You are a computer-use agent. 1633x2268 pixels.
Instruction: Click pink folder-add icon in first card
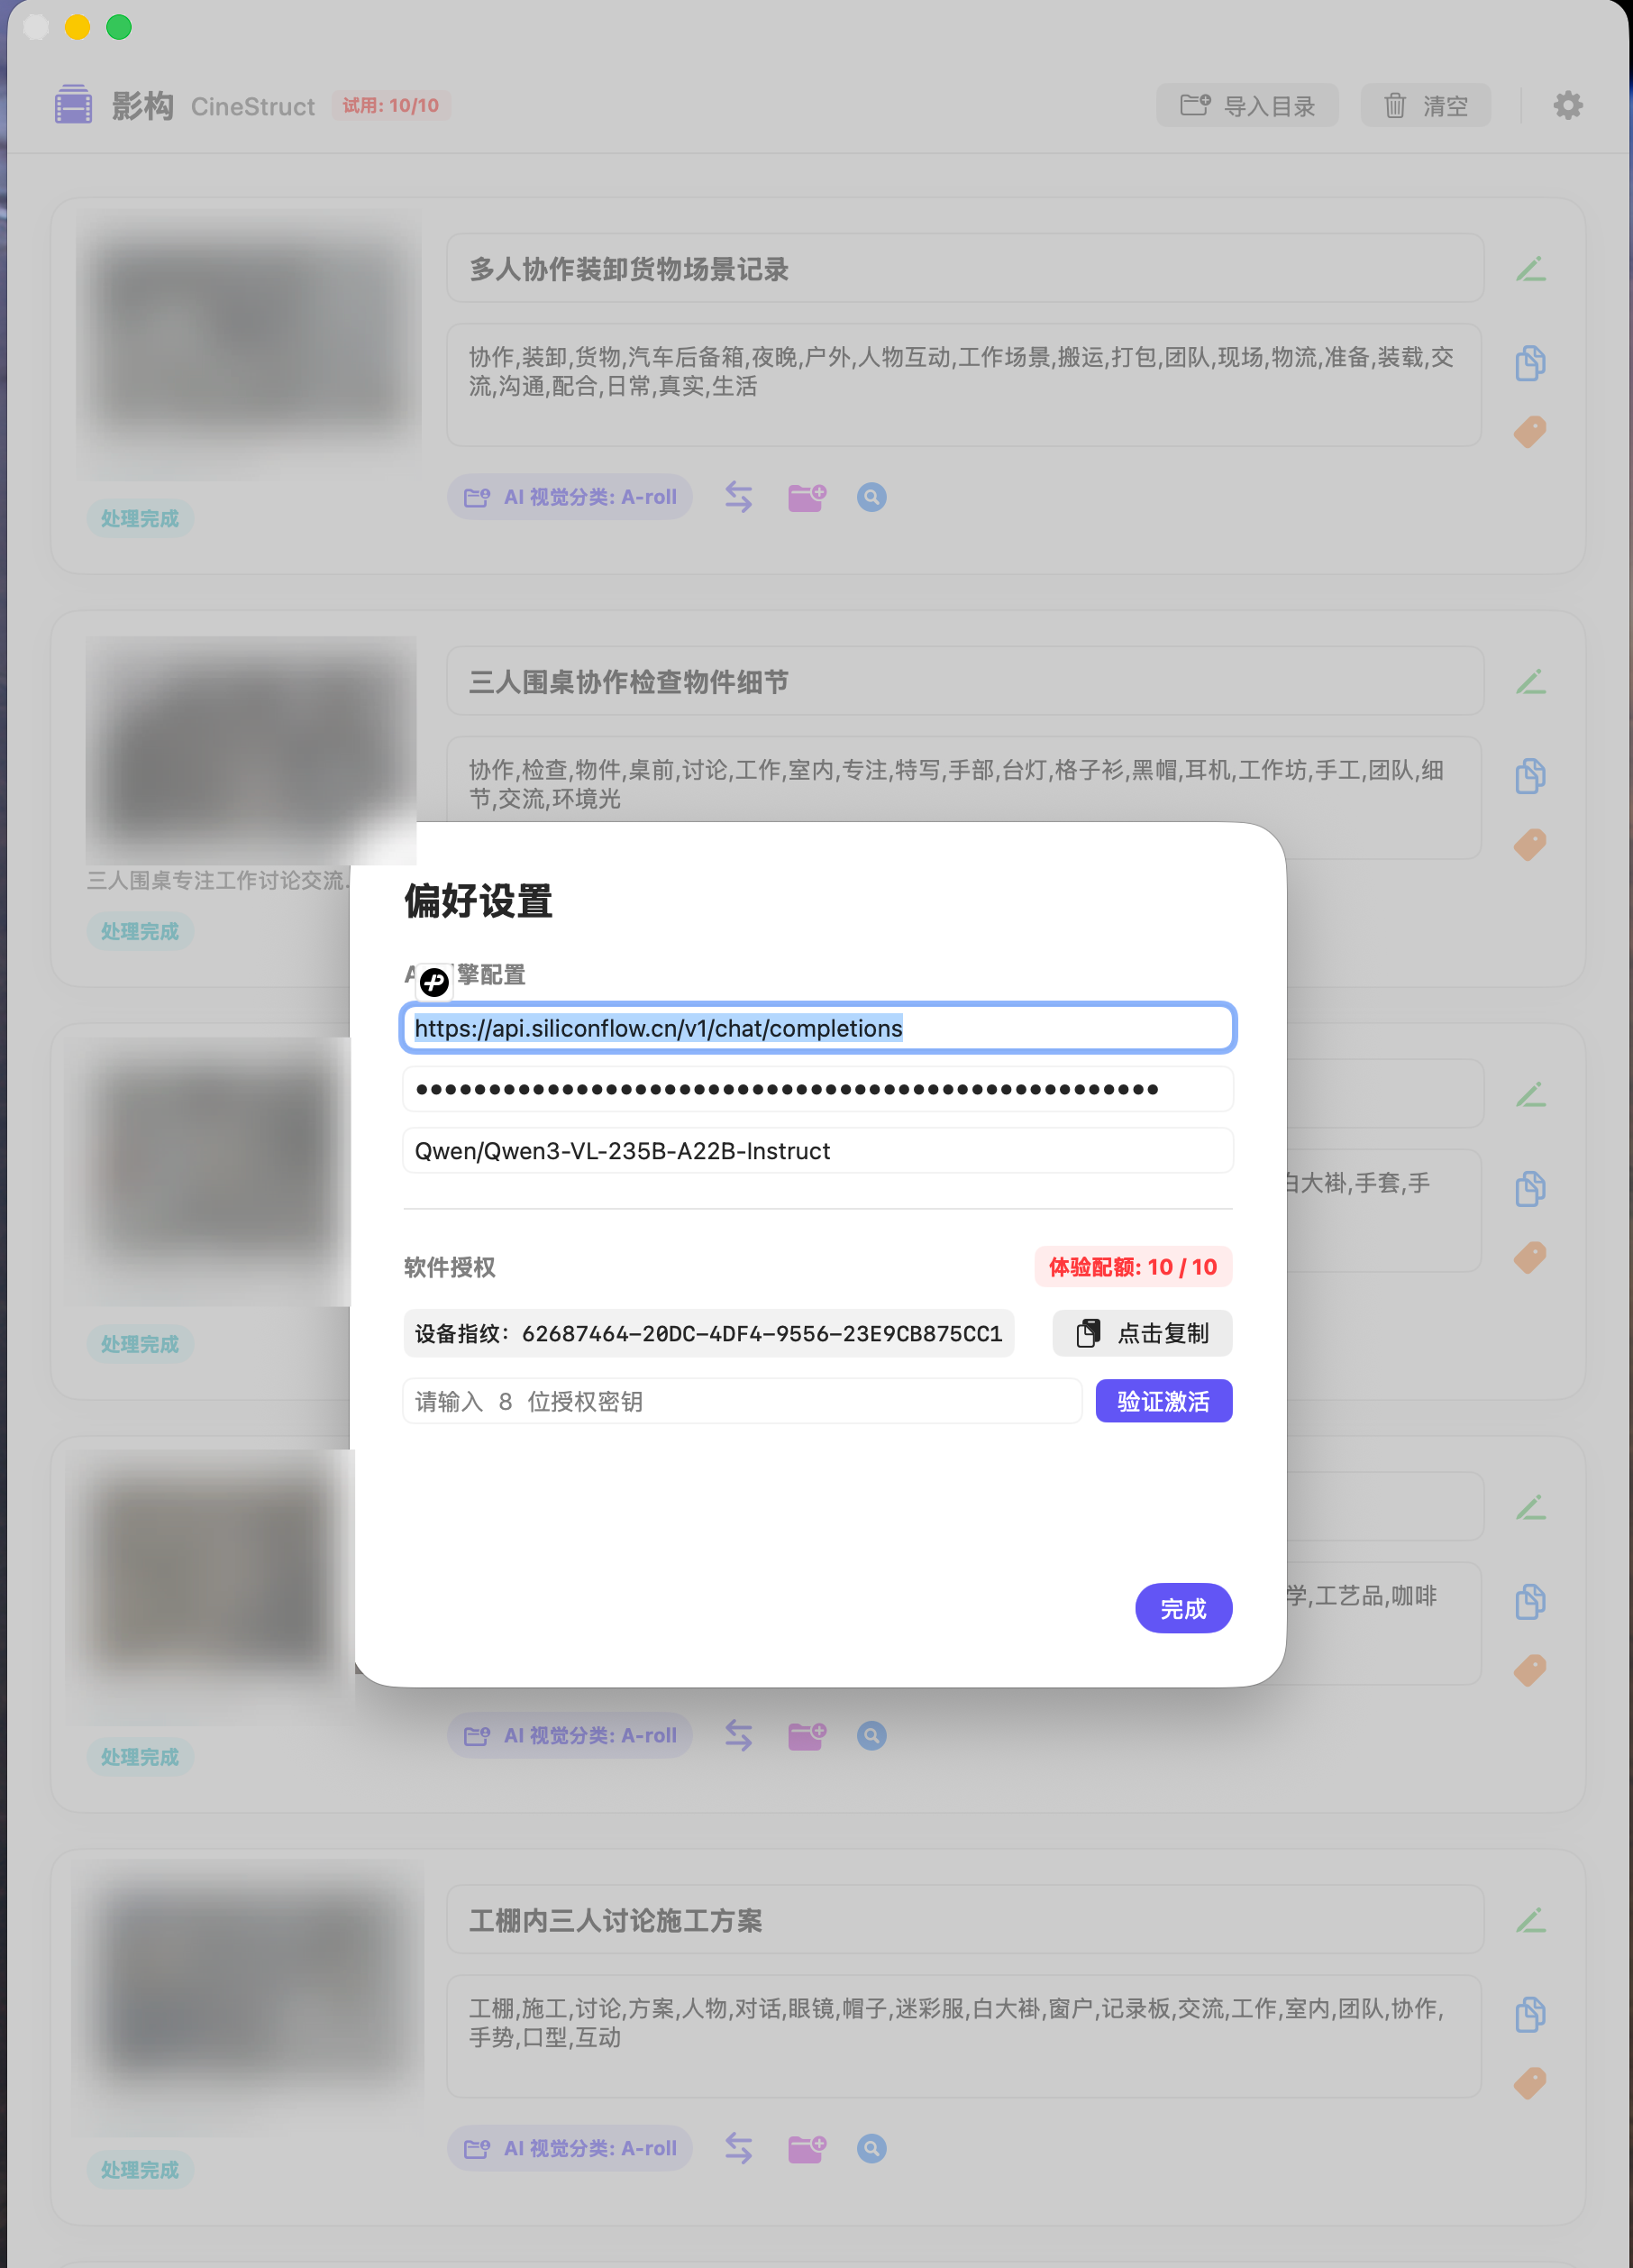[806, 497]
